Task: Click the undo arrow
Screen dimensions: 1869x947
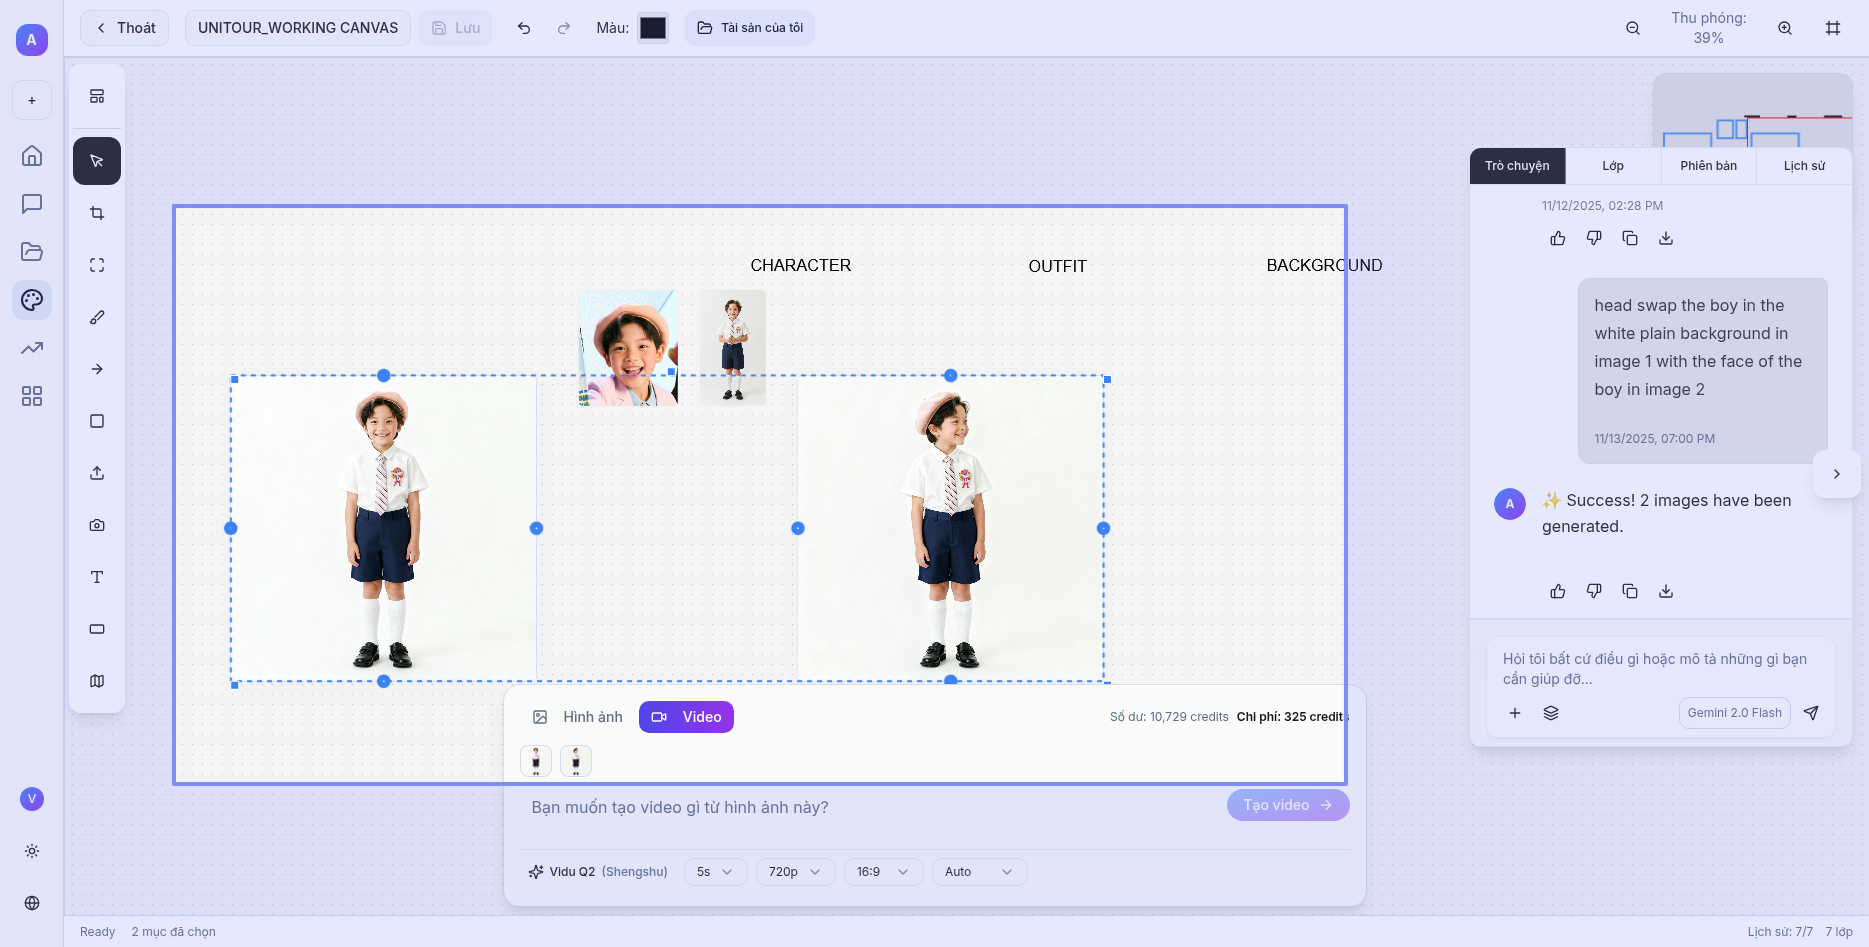Action: pos(524,28)
